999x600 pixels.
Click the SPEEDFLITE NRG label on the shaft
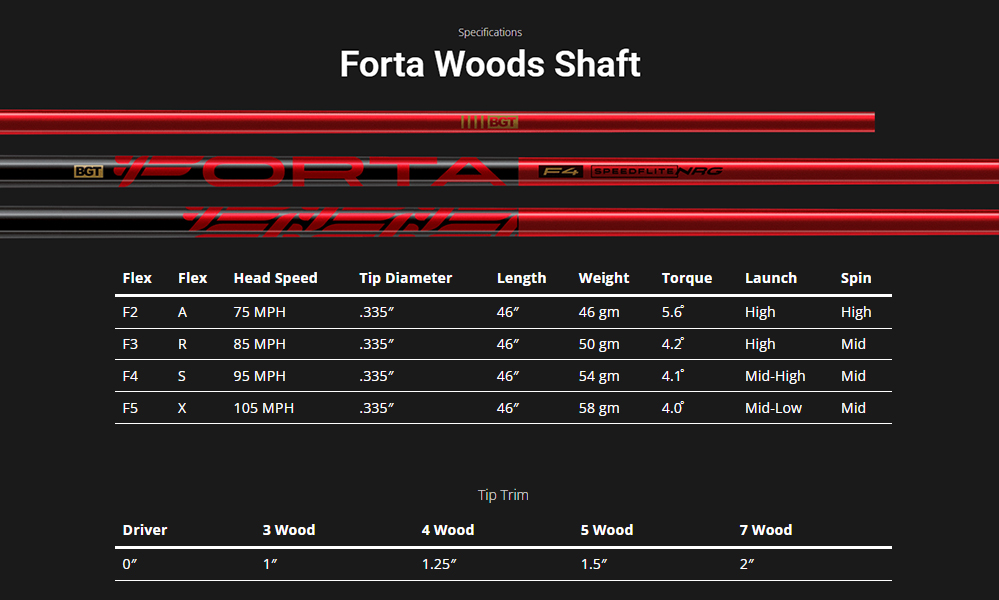657,171
